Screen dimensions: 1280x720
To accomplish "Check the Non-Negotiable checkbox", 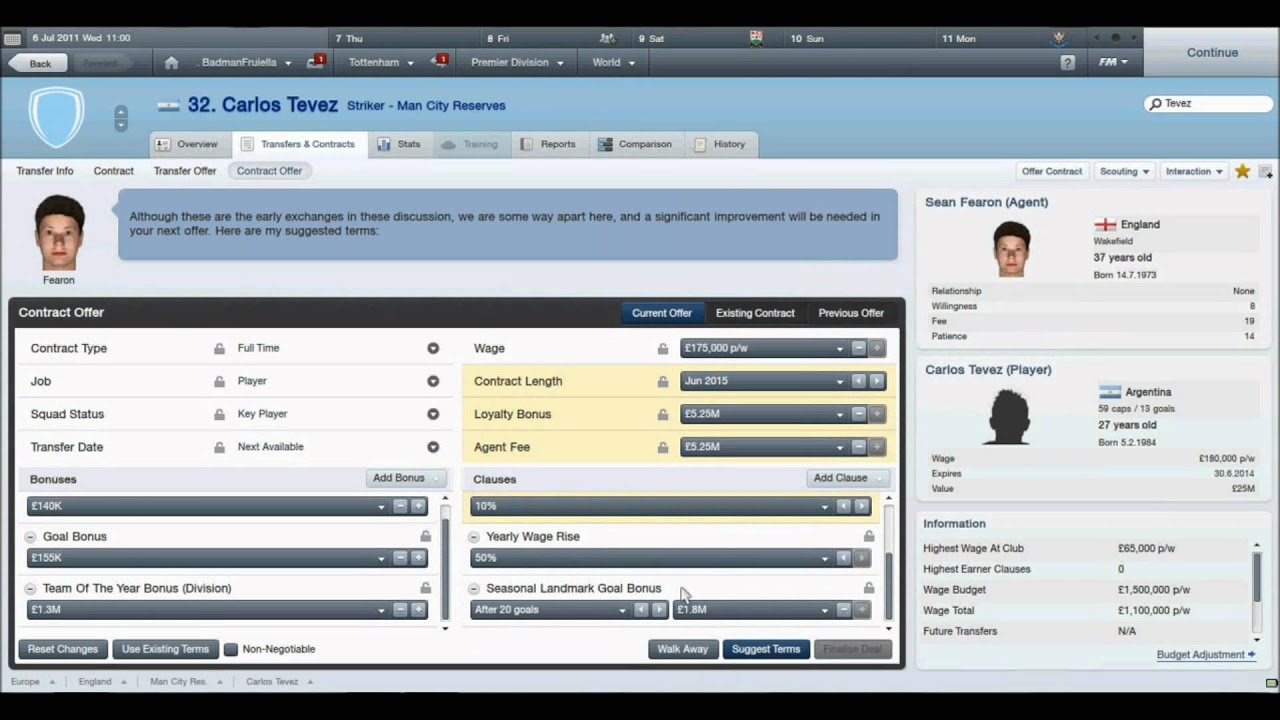I will pyautogui.click(x=231, y=649).
